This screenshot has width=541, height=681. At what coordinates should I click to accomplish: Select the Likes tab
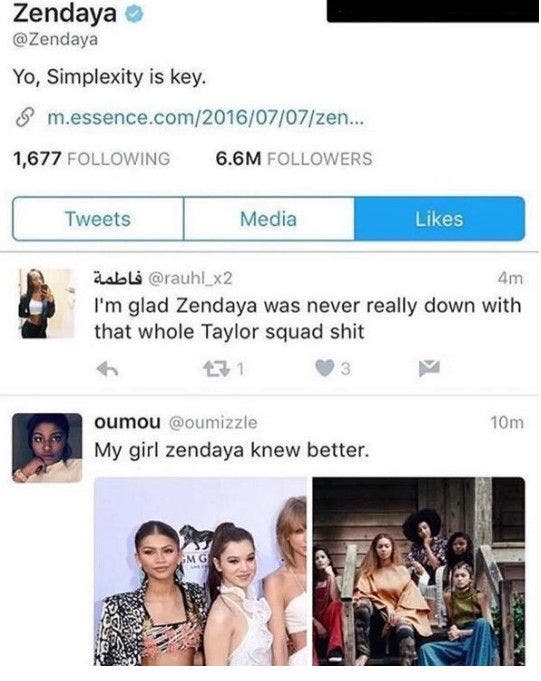click(439, 219)
